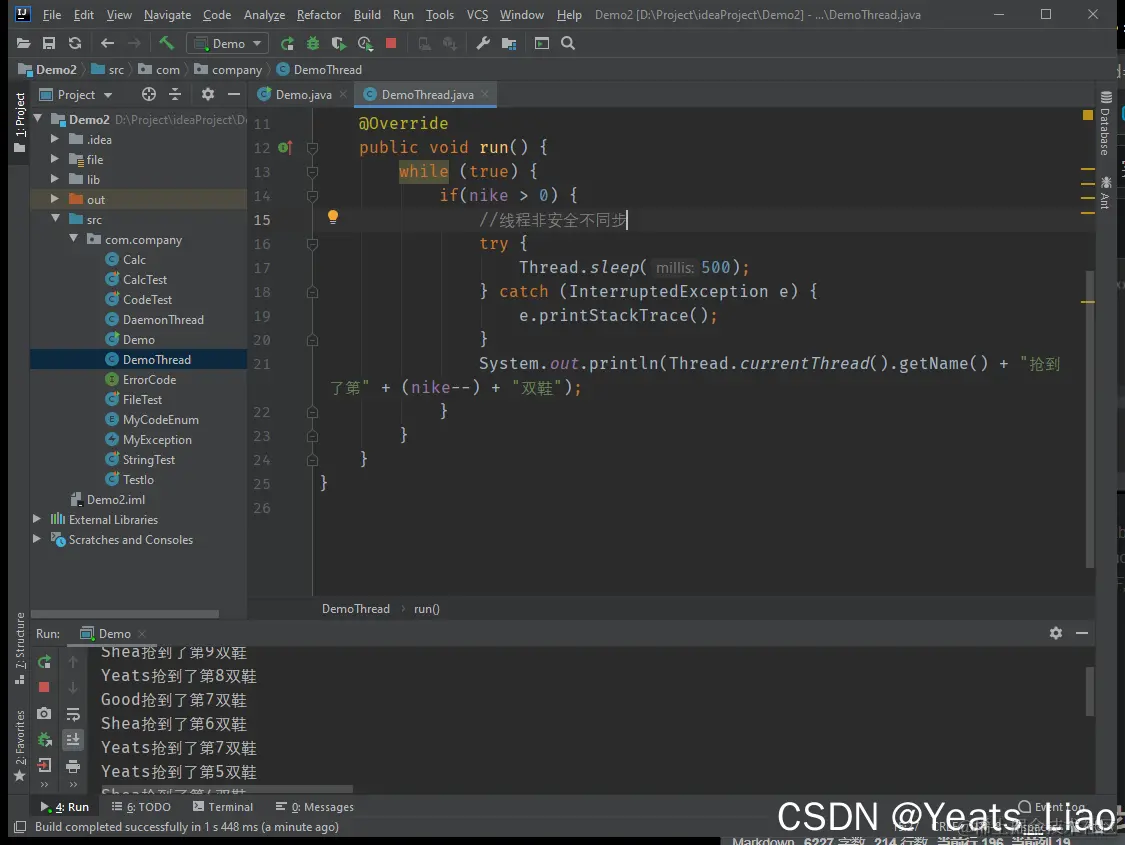Fold the run() method at line 12
This screenshot has width=1125, height=845.
coord(312,148)
